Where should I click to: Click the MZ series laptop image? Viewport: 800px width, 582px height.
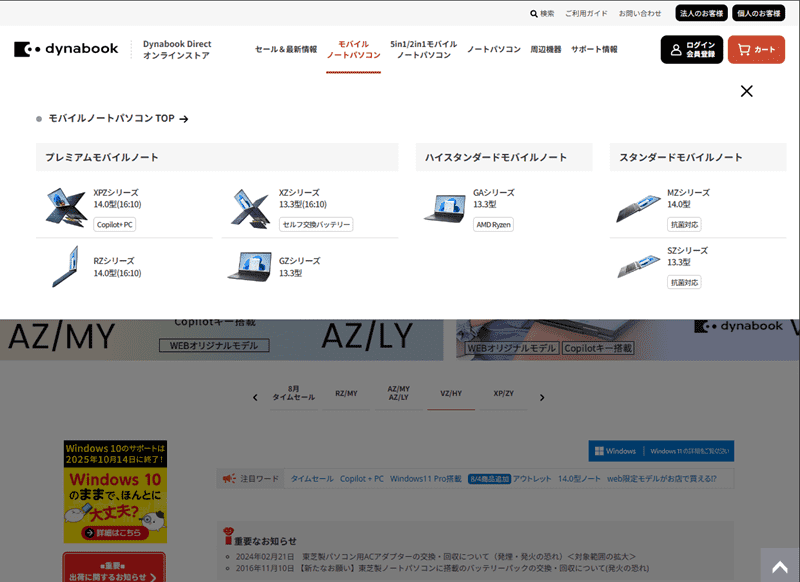pyautogui.click(x=638, y=208)
